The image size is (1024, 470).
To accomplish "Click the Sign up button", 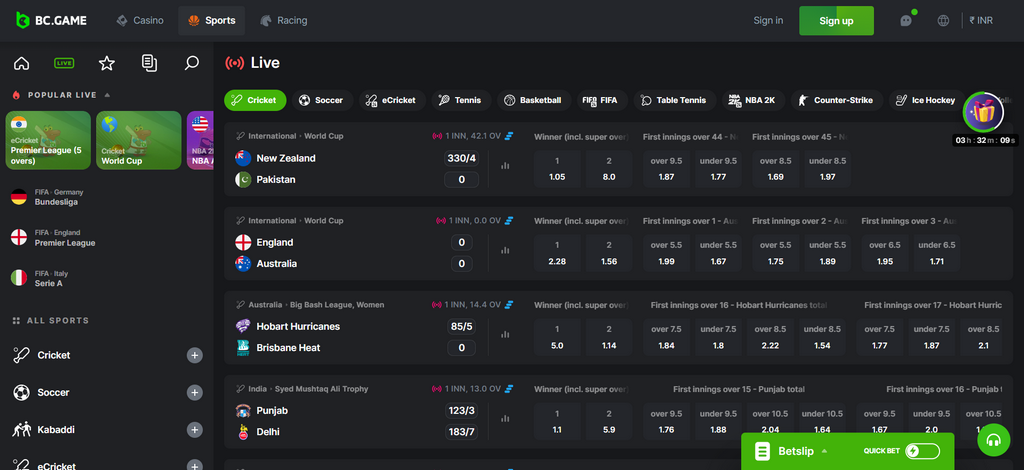I will coord(836,20).
